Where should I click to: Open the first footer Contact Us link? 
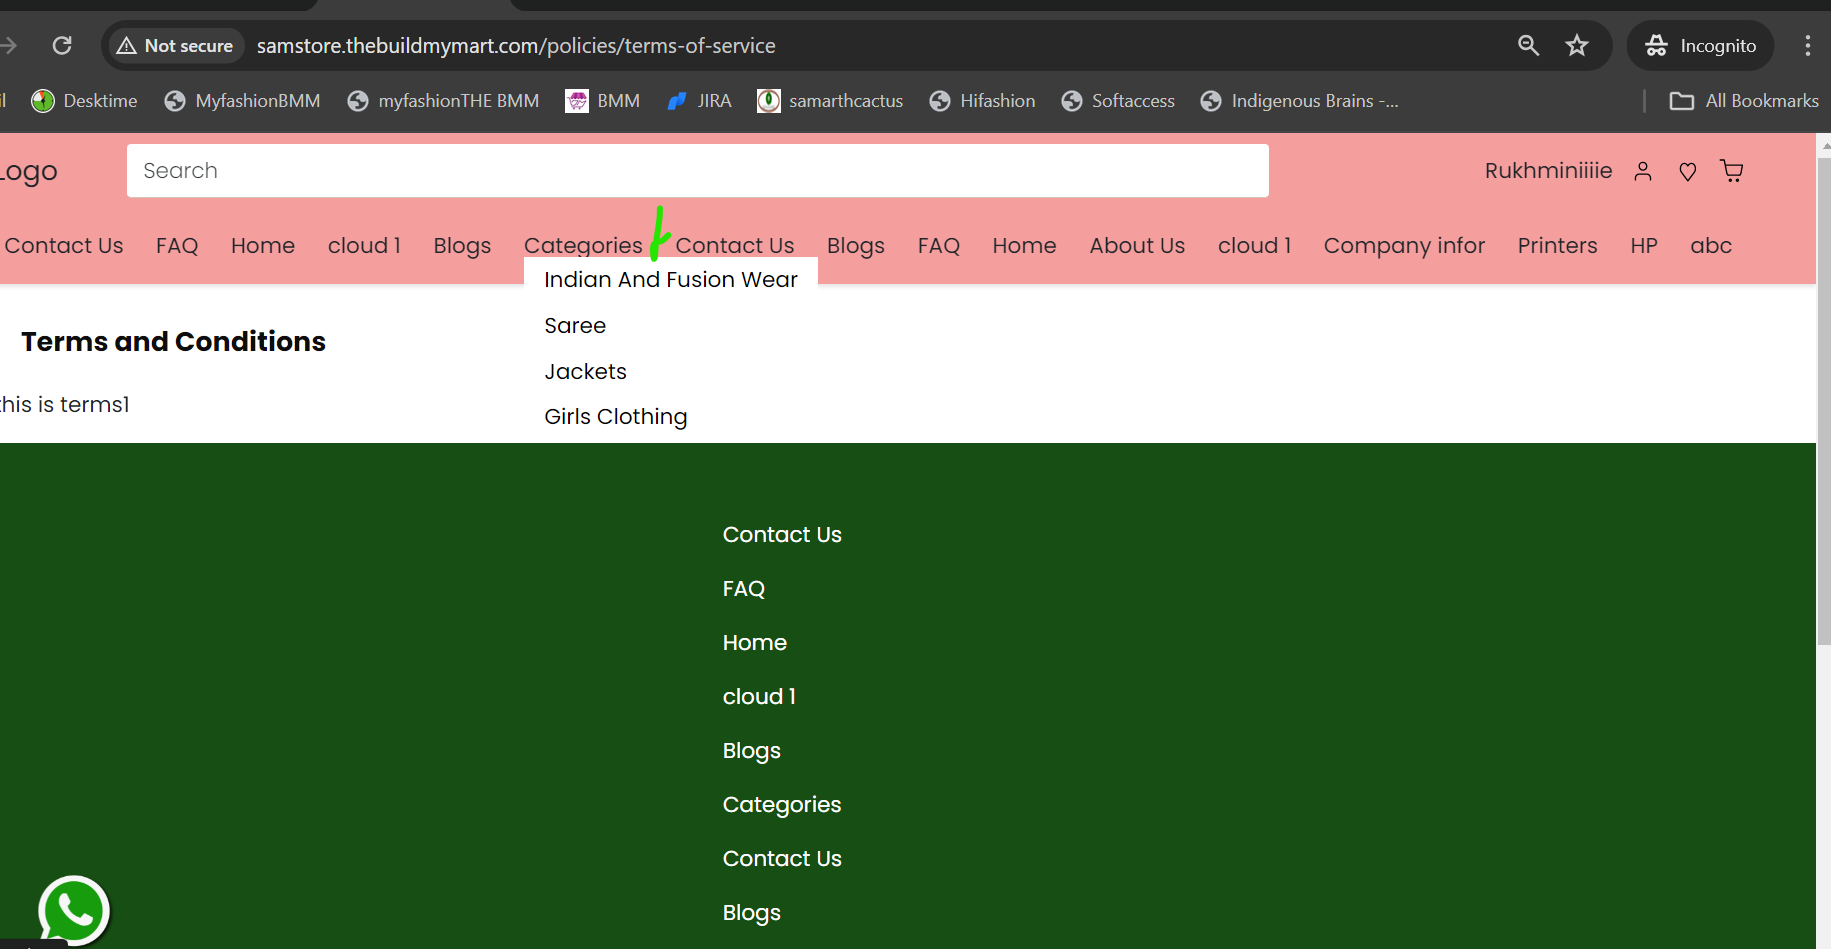(x=782, y=535)
